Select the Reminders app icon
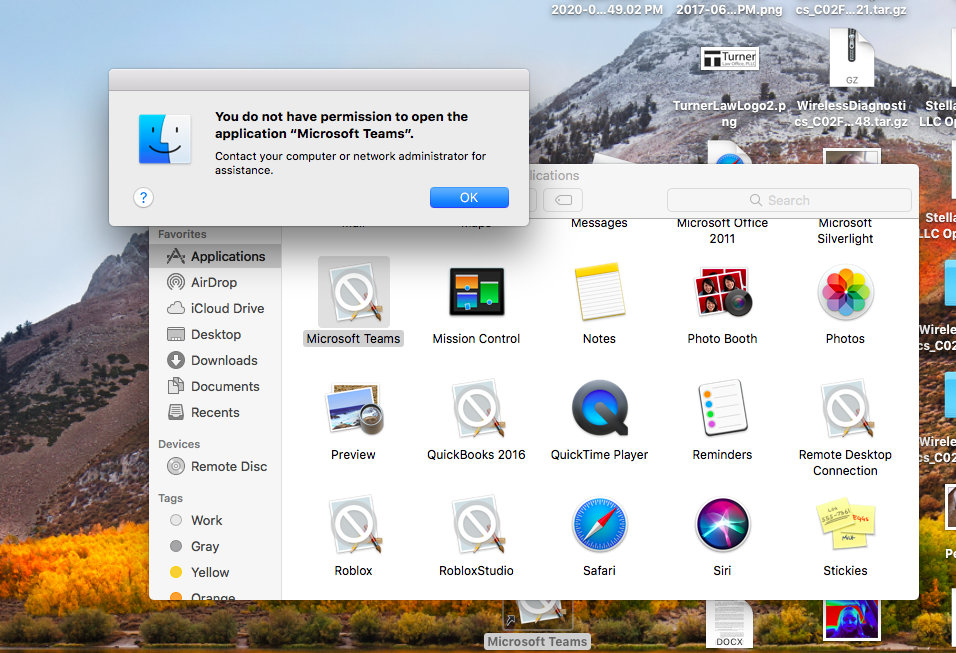This screenshot has height=653, width=956. [722, 409]
